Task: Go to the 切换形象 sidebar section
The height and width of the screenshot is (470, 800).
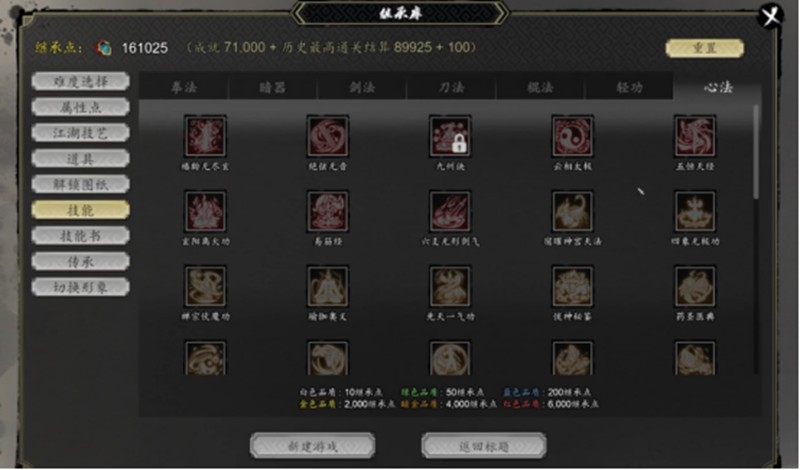Action: coord(81,287)
